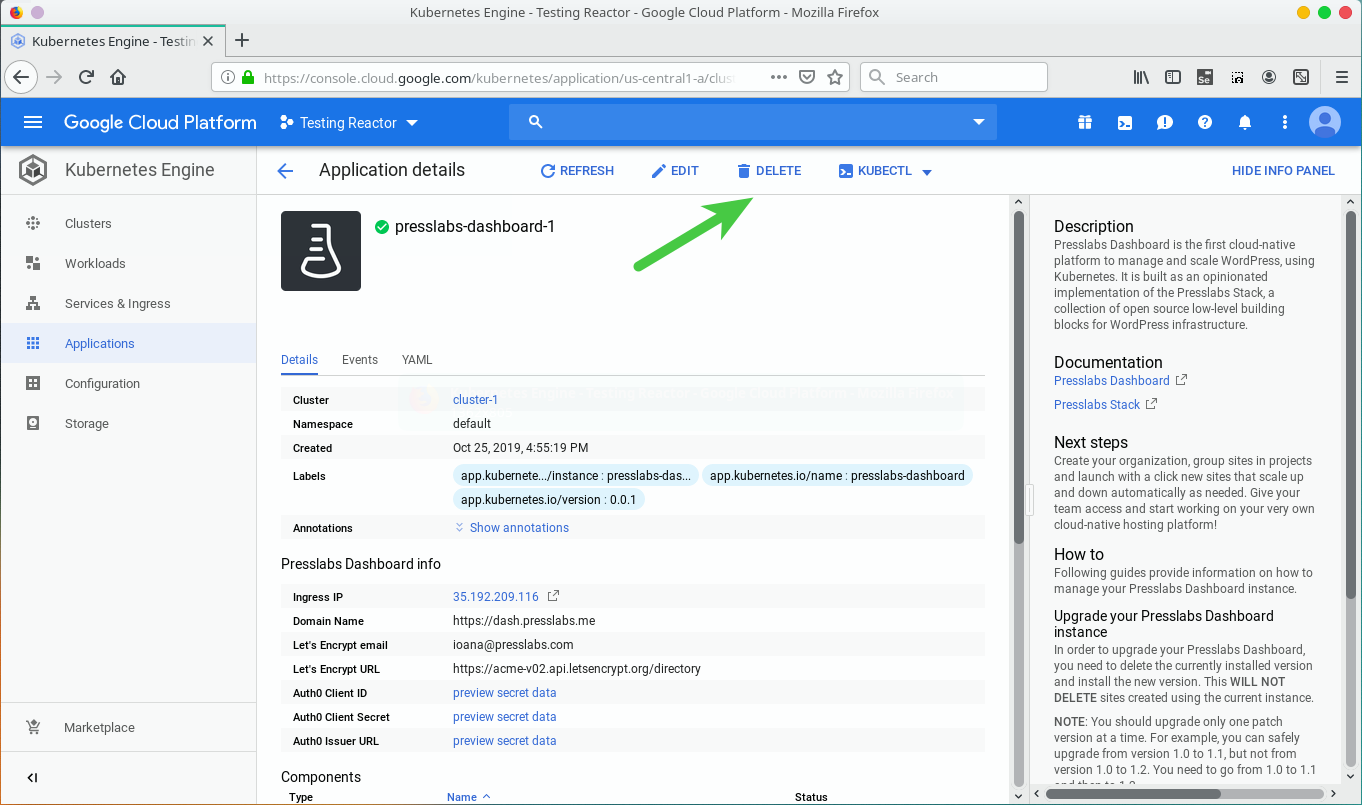Click the EDIT button

675,171
